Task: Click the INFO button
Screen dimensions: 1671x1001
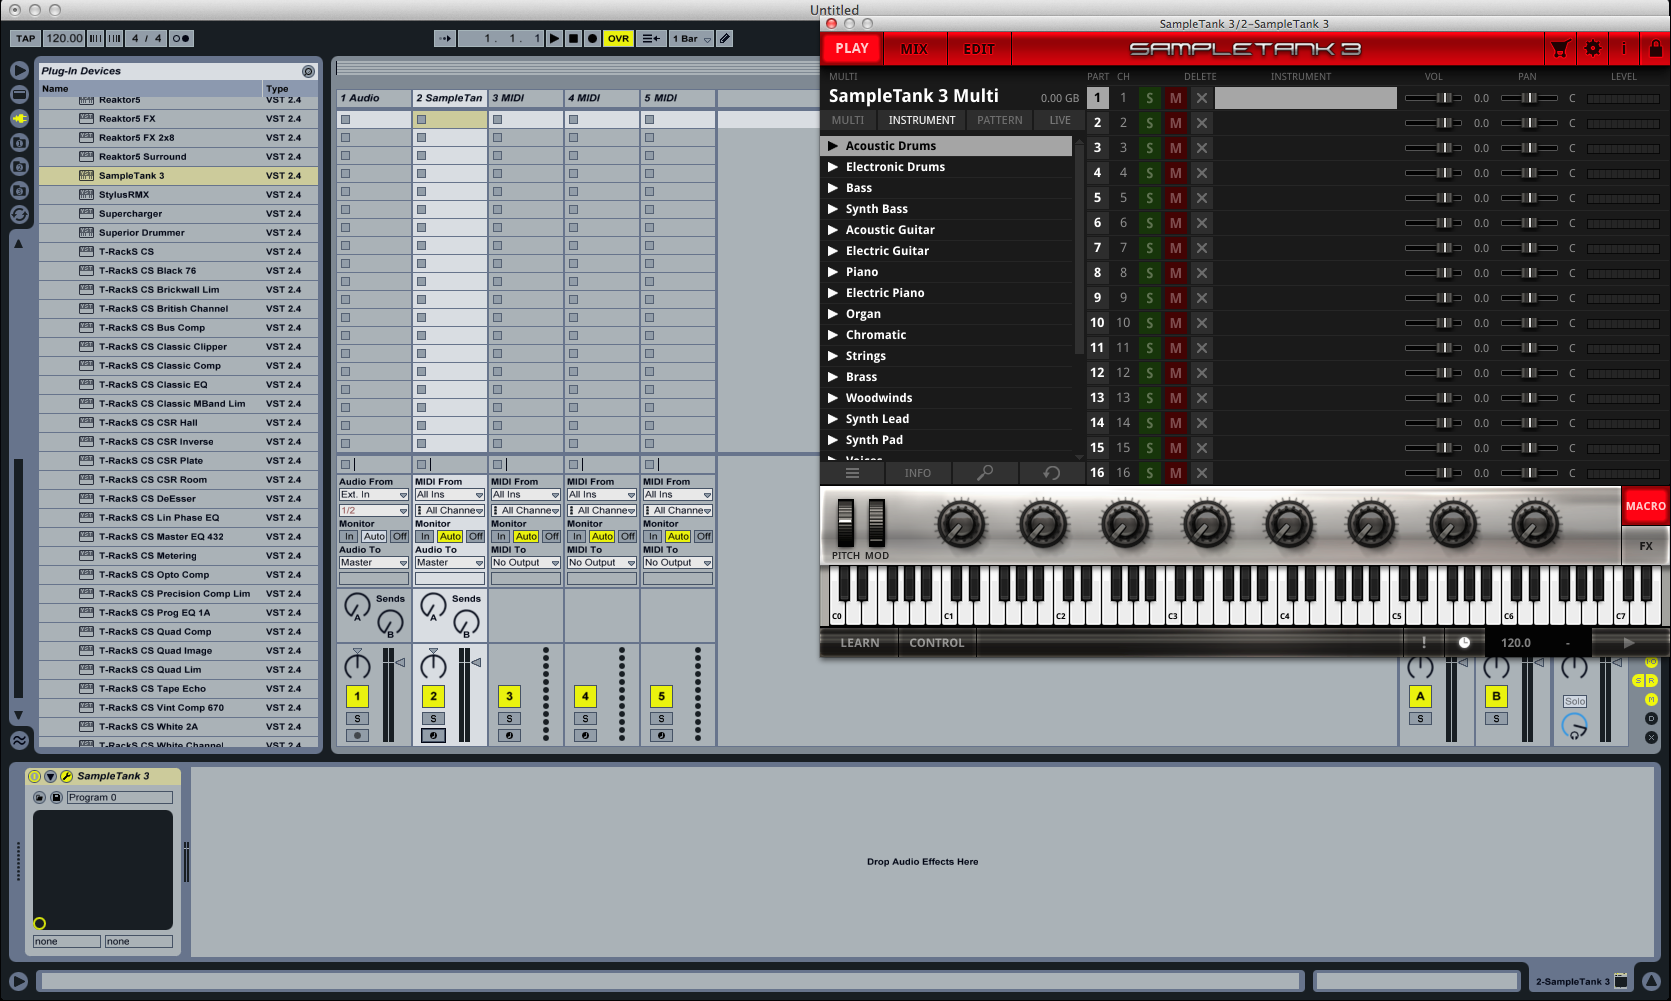Action: 918,473
